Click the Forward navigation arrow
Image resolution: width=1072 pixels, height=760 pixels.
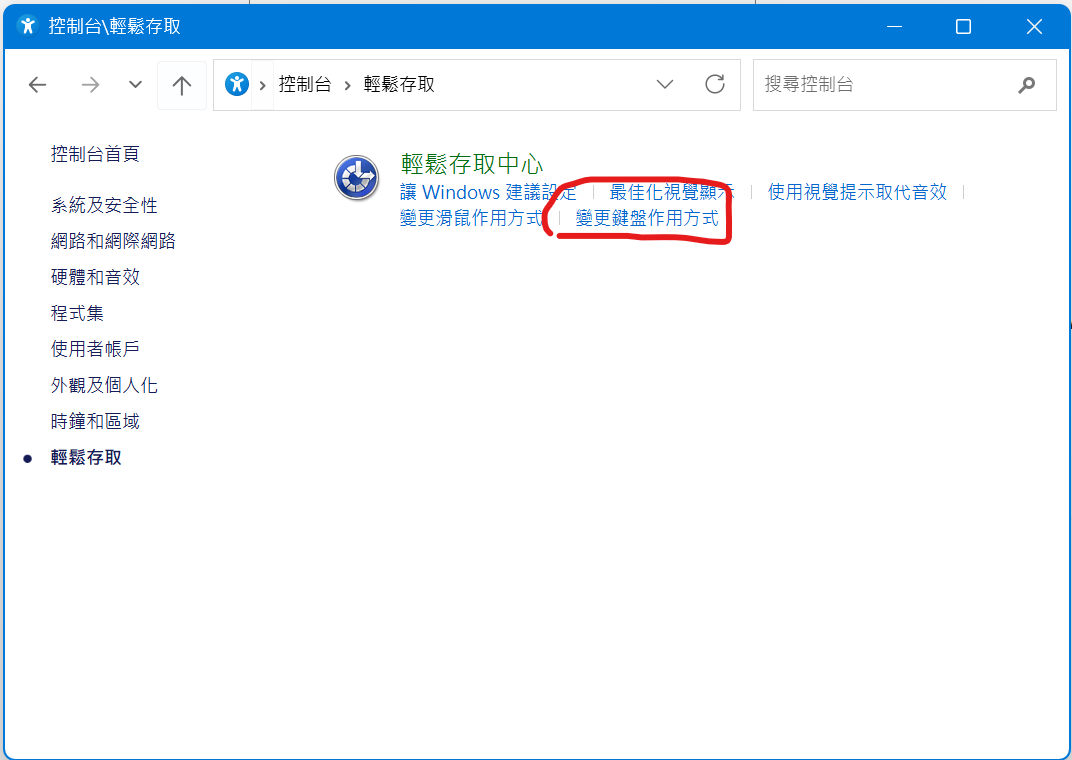90,85
